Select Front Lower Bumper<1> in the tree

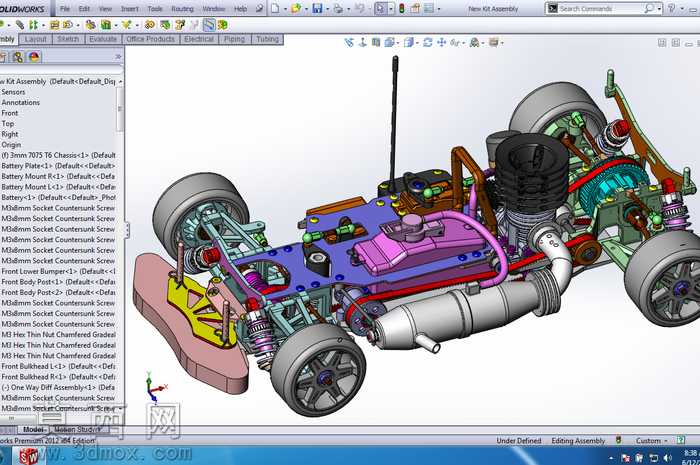click(58, 271)
